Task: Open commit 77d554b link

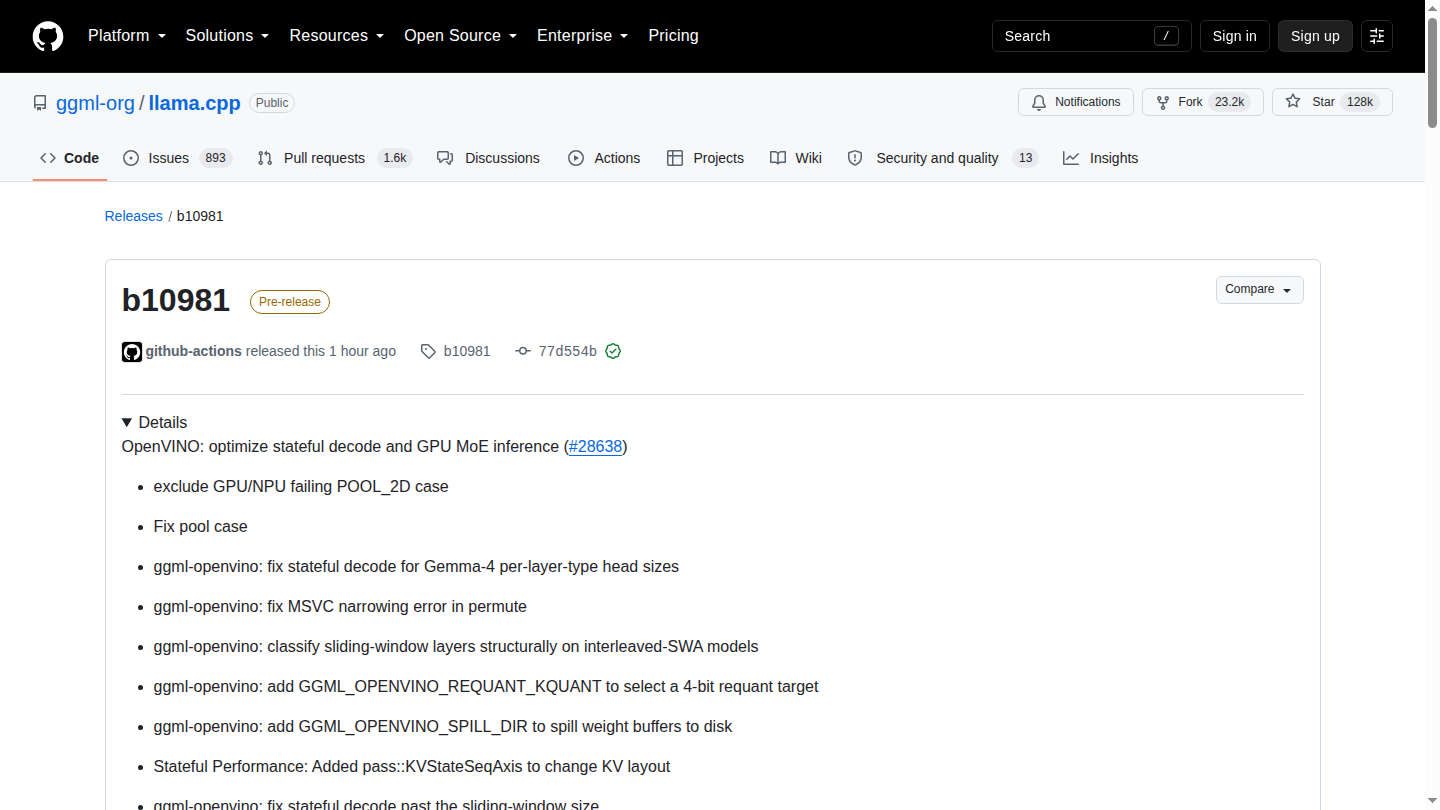Action: tap(567, 351)
